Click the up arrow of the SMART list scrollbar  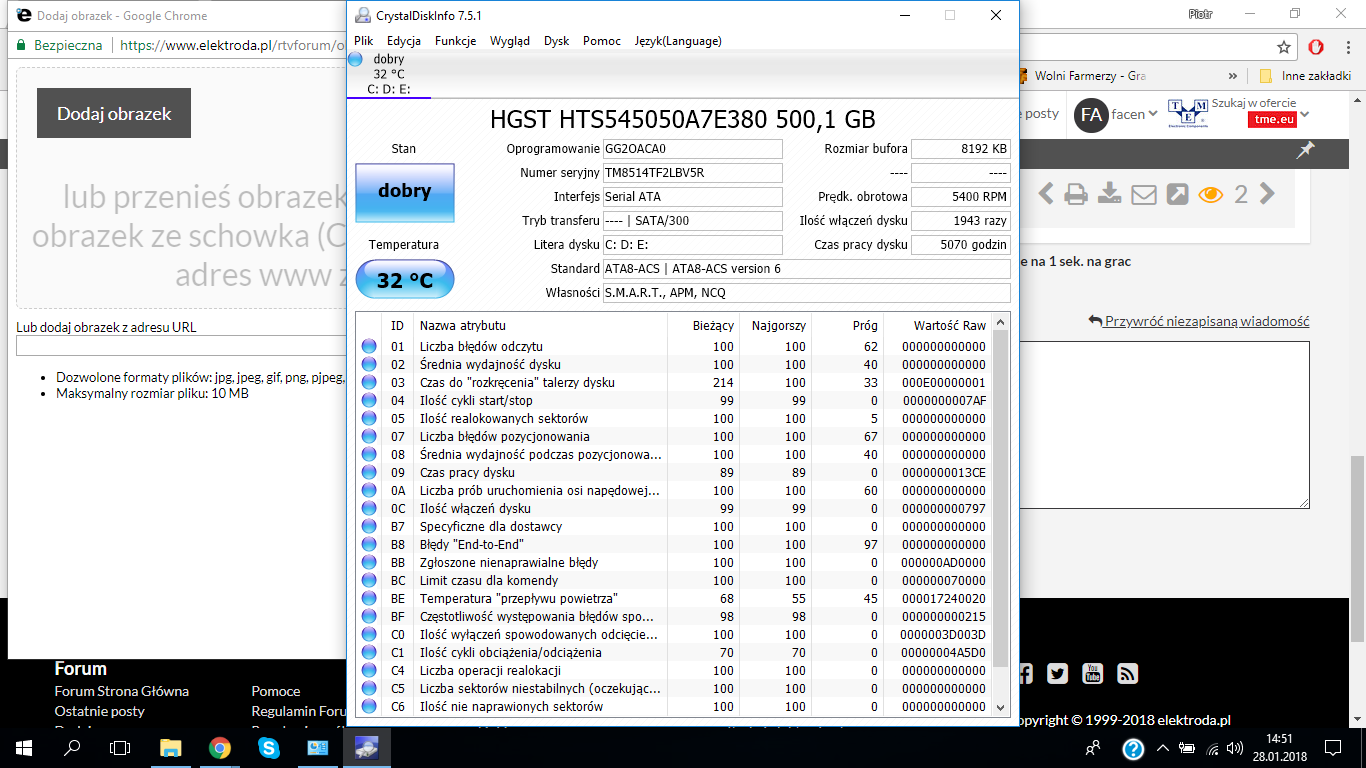(1001, 322)
